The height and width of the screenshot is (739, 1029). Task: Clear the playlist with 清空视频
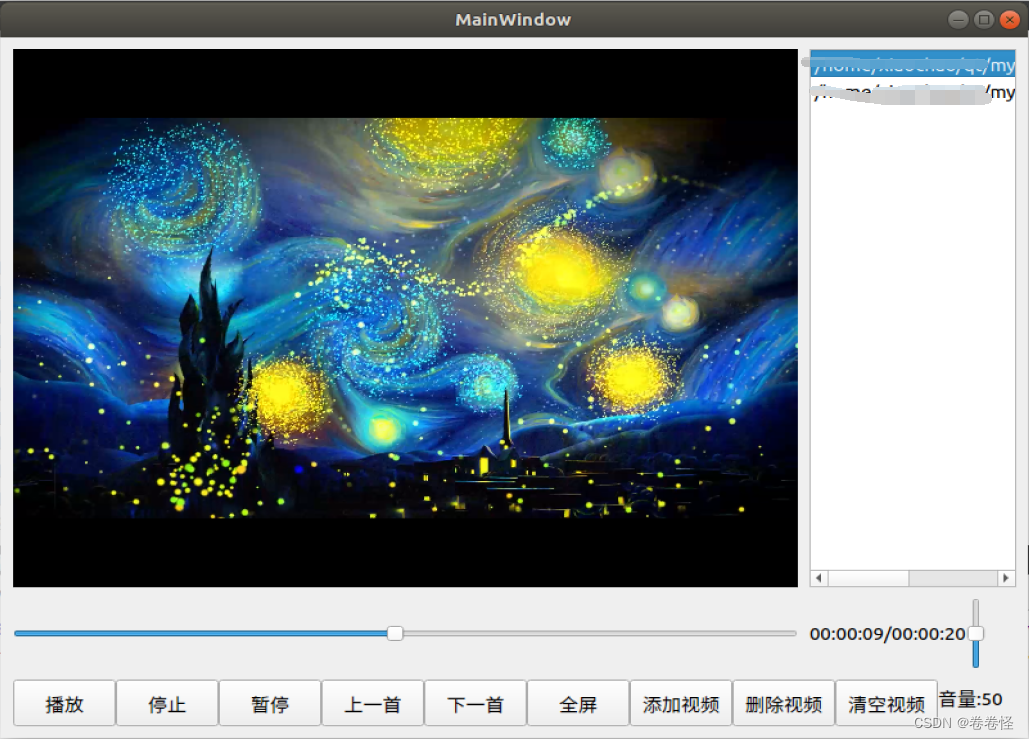click(x=886, y=704)
